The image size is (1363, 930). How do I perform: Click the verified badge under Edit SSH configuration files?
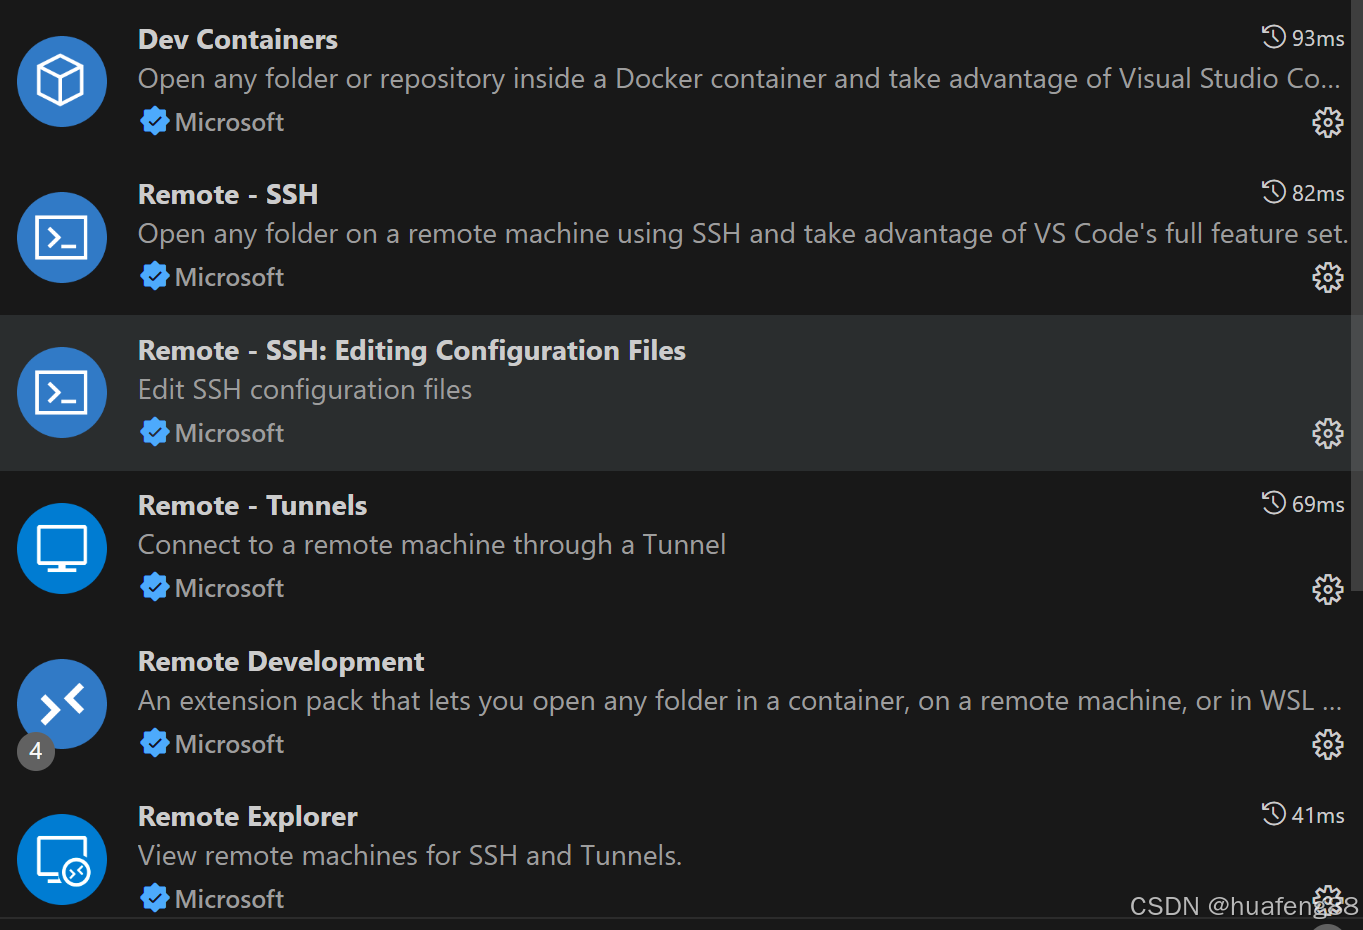tap(154, 432)
